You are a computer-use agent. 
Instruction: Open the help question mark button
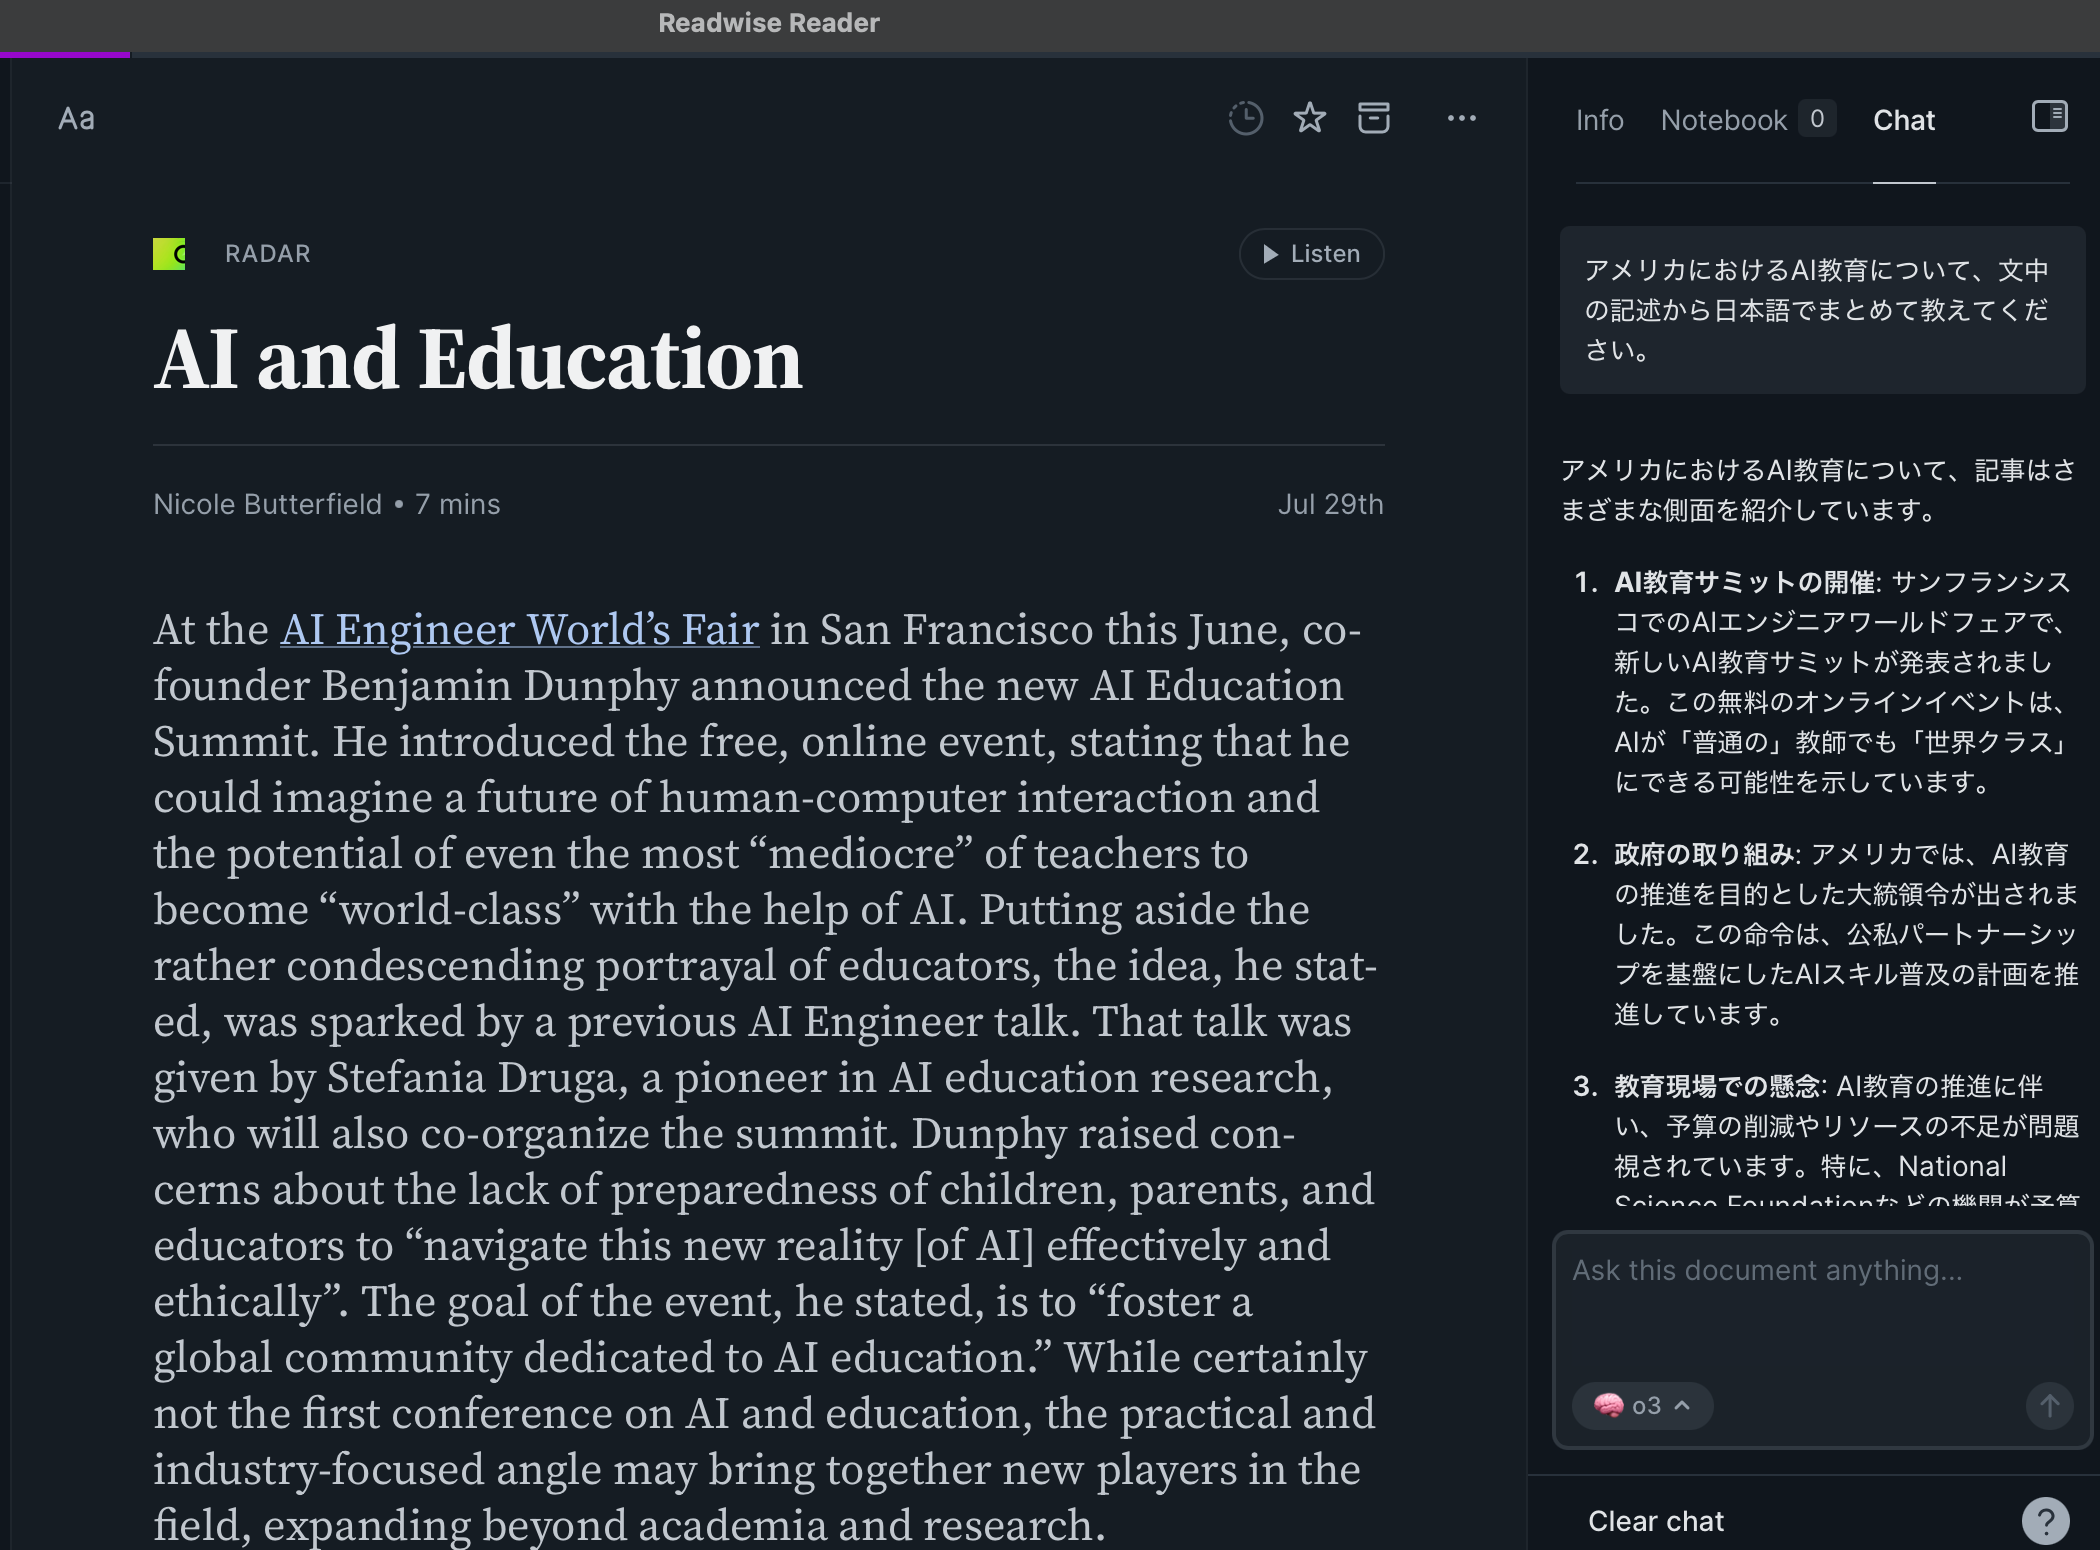[x=2045, y=1521]
